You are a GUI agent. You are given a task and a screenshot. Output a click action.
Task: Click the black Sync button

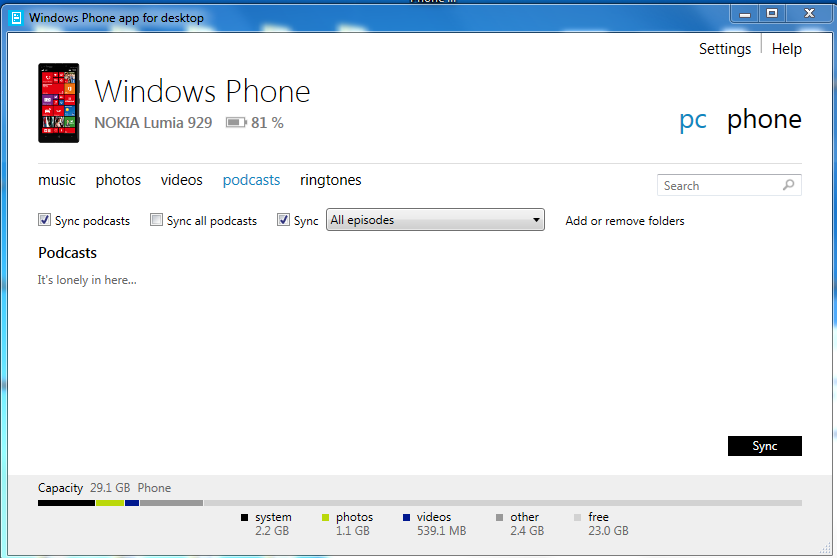point(764,446)
